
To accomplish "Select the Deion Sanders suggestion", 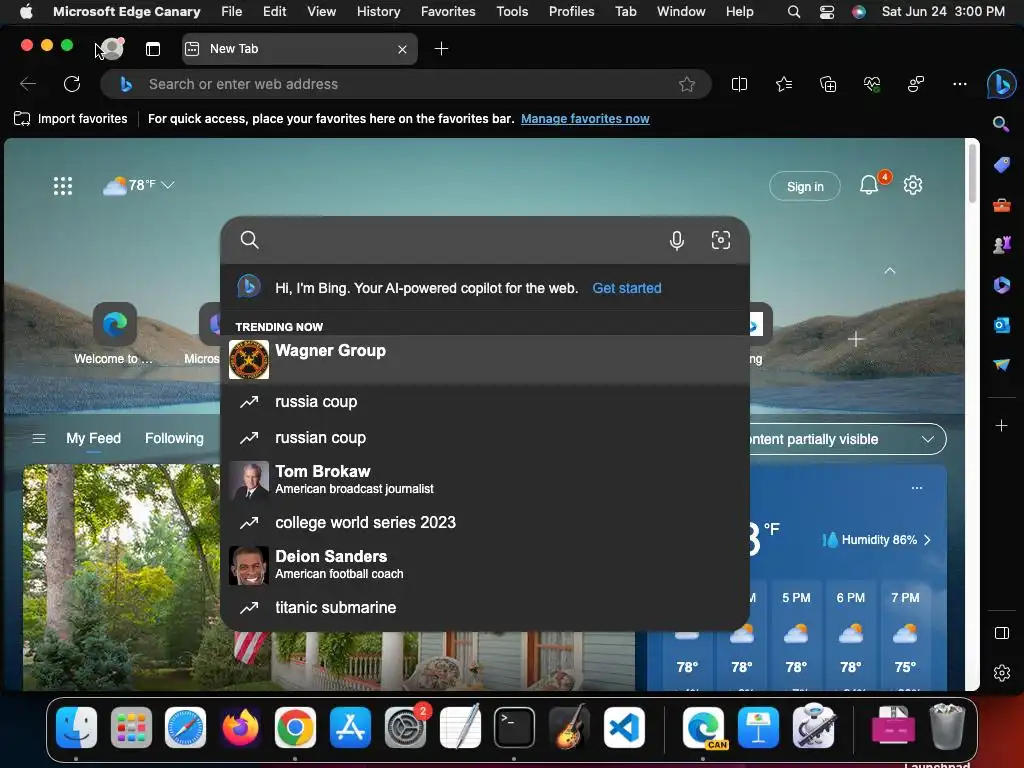I will pos(485,565).
